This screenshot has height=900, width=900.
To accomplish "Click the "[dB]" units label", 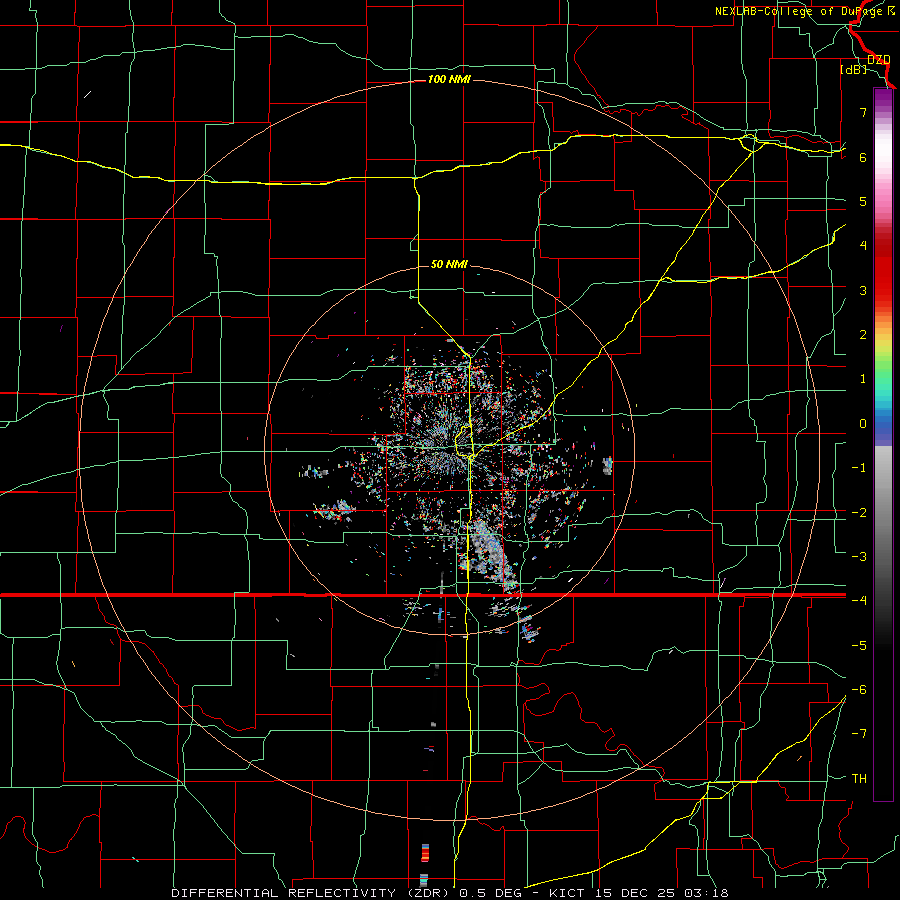I will pos(854,69).
